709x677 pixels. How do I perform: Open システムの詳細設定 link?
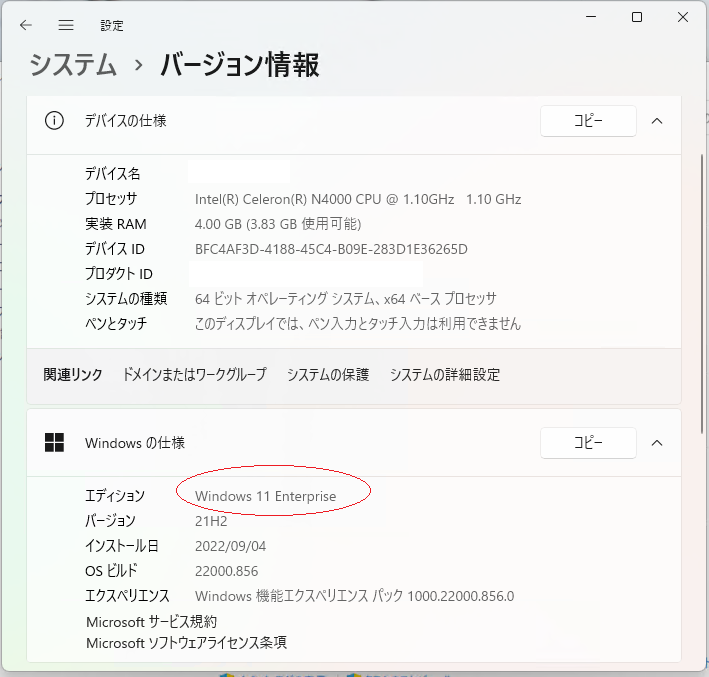click(445, 374)
